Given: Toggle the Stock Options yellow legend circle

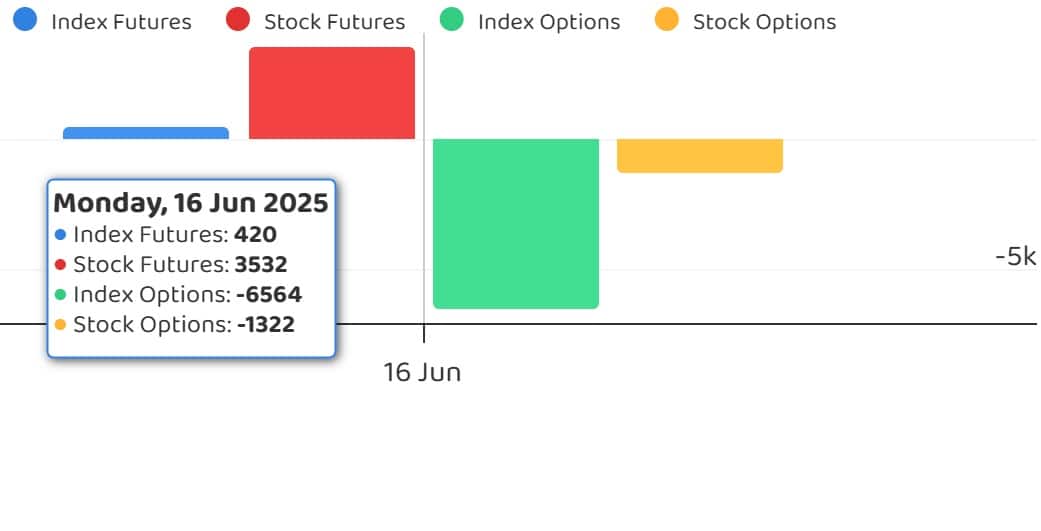Looking at the screenshot, I should click(x=667, y=19).
